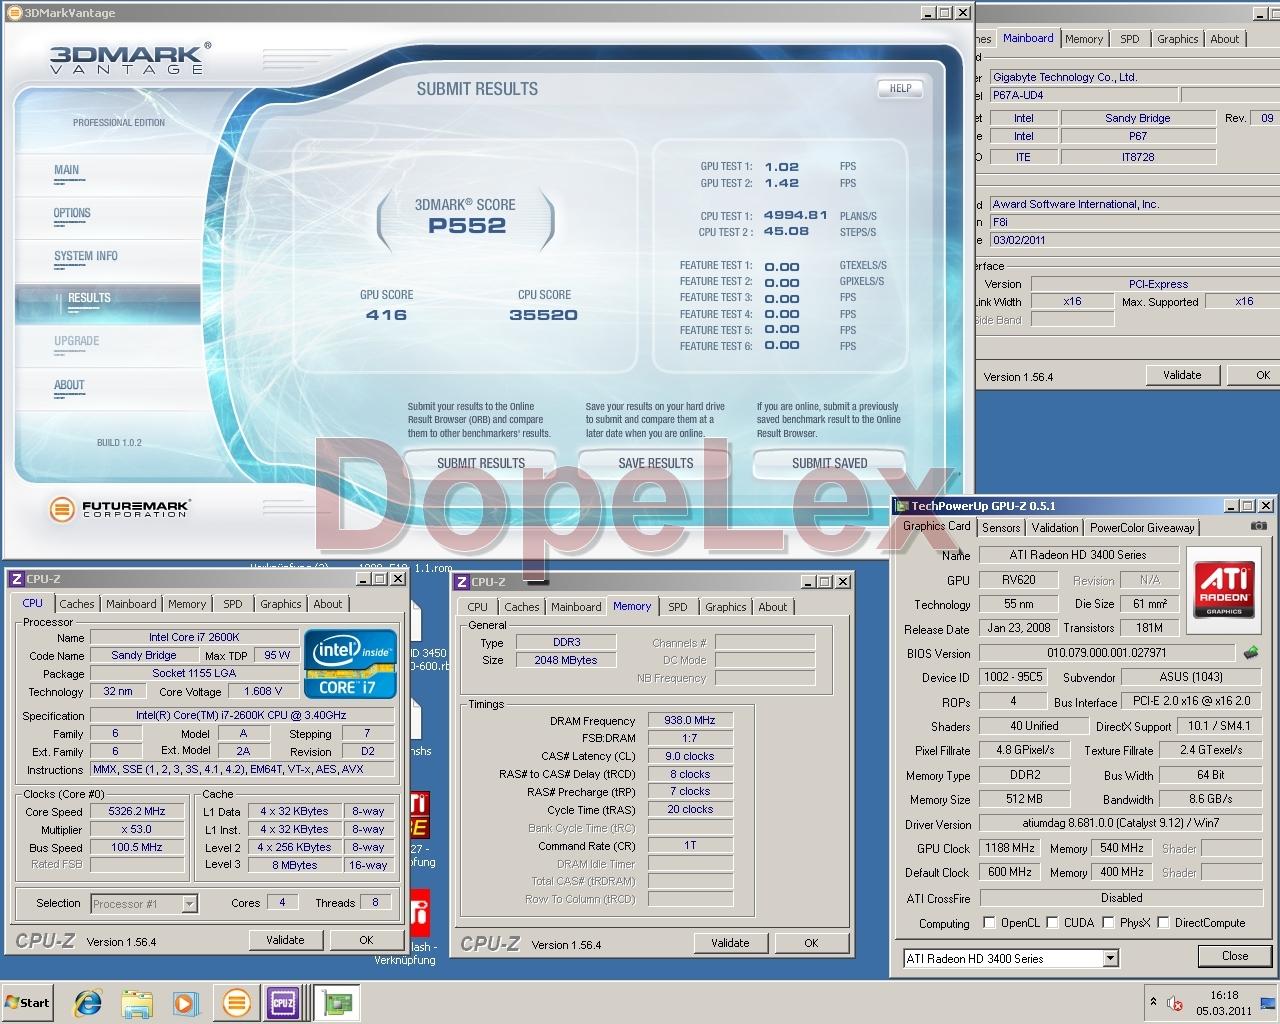The width and height of the screenshot is (1280, 1024).
Task: Switch to CPU-Z taskbar icon
Action: tap(284, 1003)
